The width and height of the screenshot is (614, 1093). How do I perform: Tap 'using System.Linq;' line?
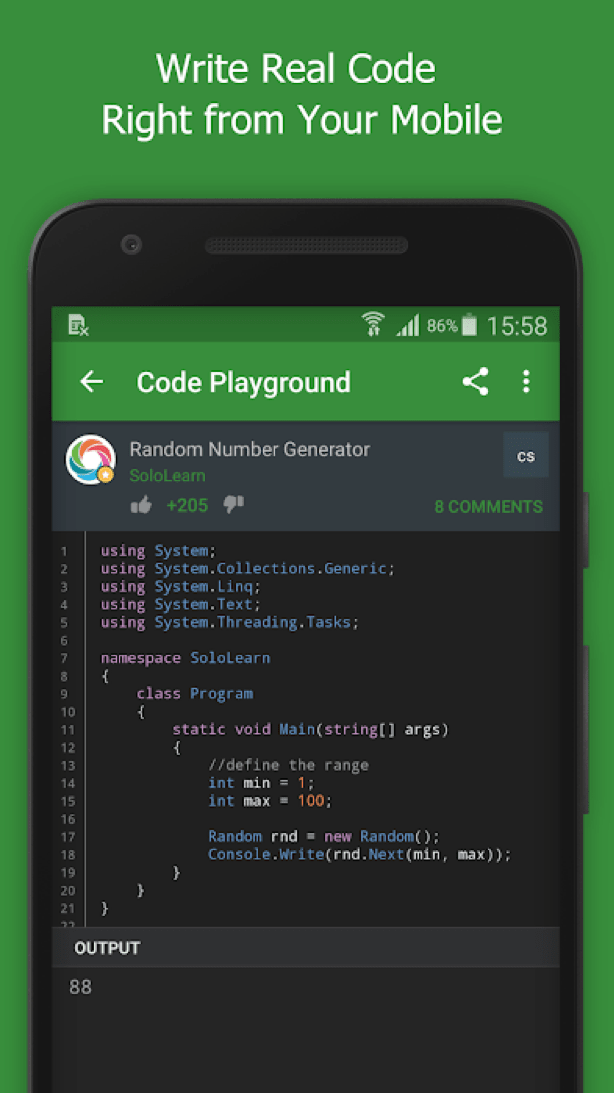point(181,586)
